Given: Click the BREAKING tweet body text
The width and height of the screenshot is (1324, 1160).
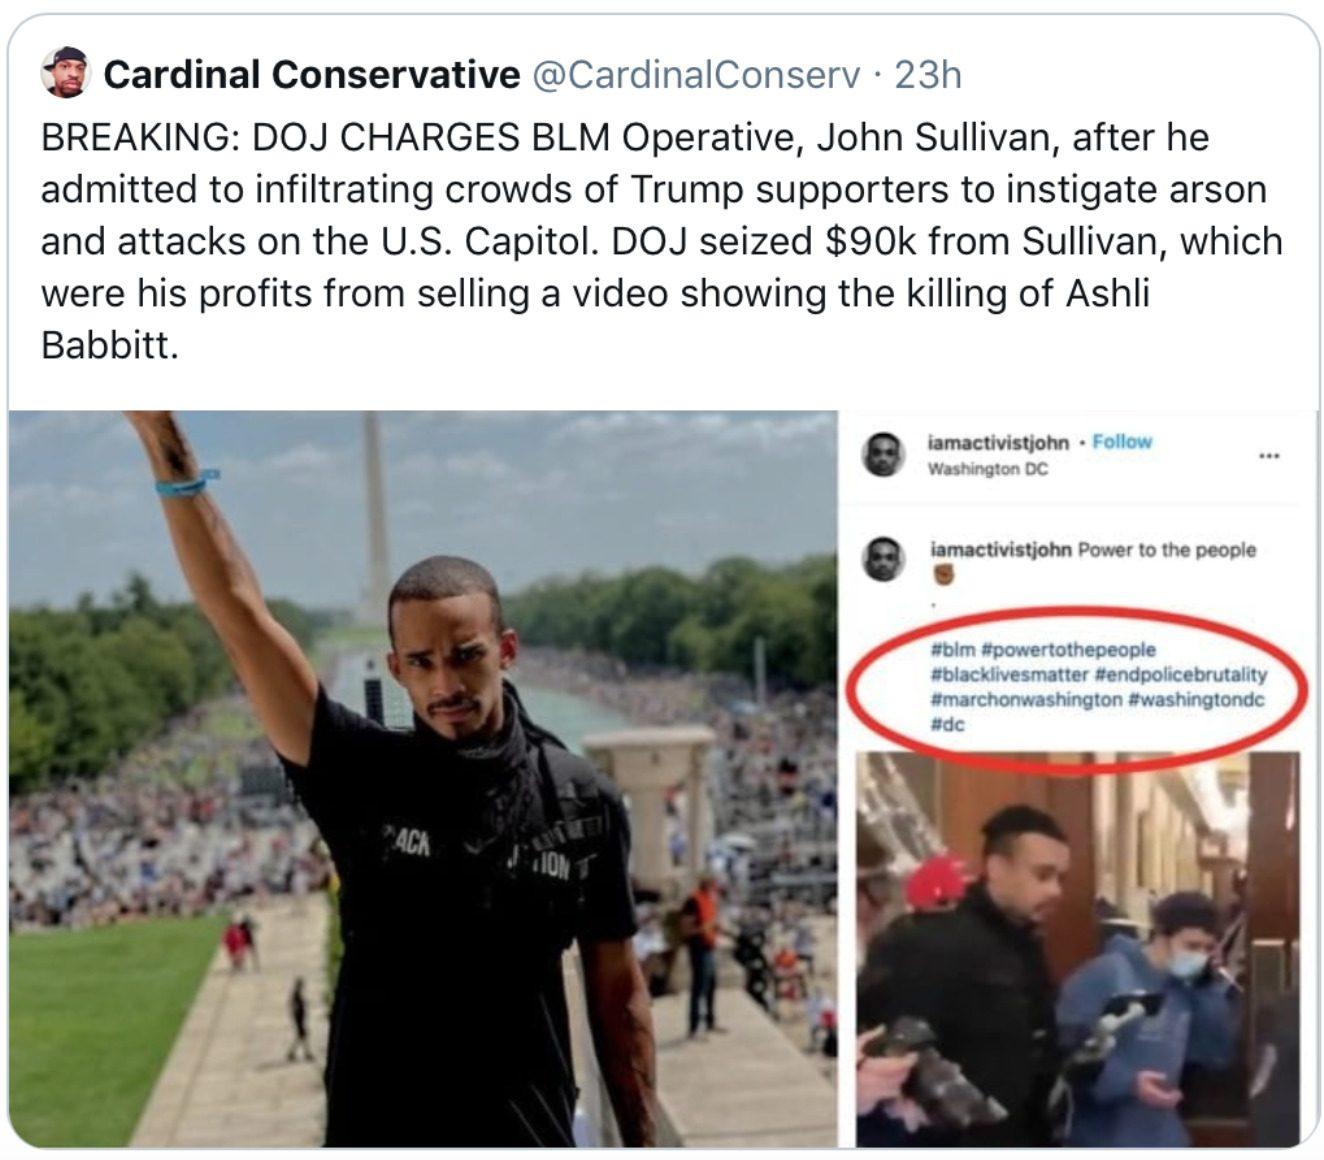Looking at the screenshot, I should pos(661,241).
